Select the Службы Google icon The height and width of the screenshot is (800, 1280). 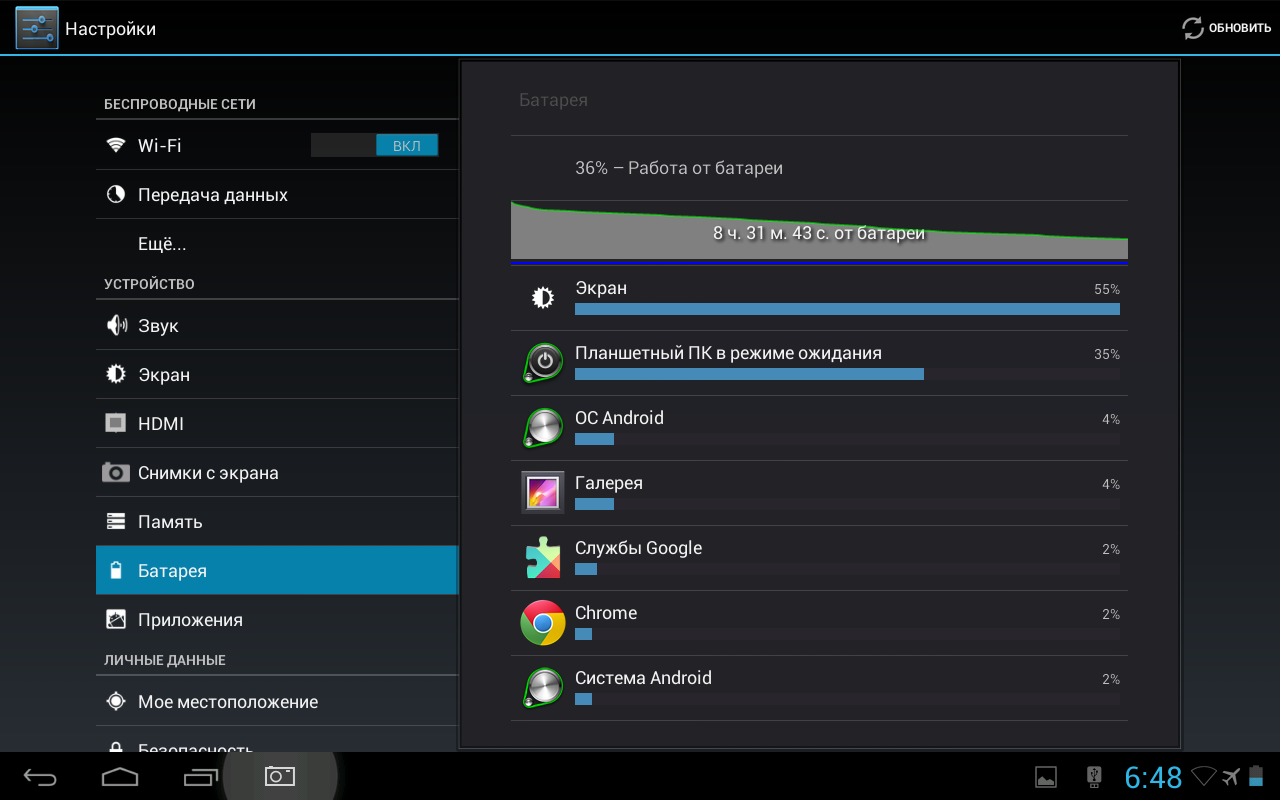[542, 557]
